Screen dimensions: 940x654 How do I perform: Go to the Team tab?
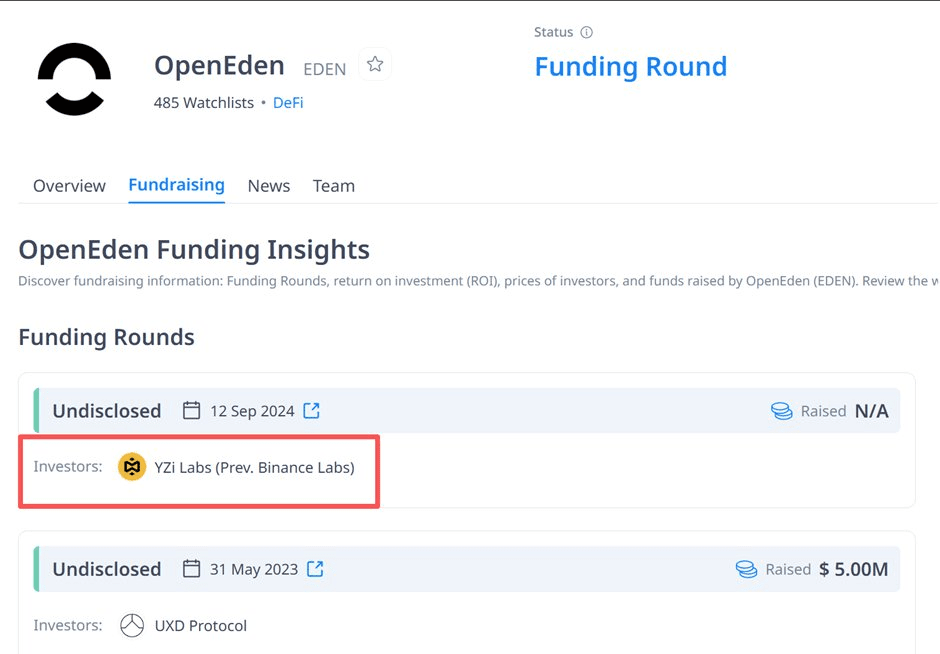click(x=333, y=186)
